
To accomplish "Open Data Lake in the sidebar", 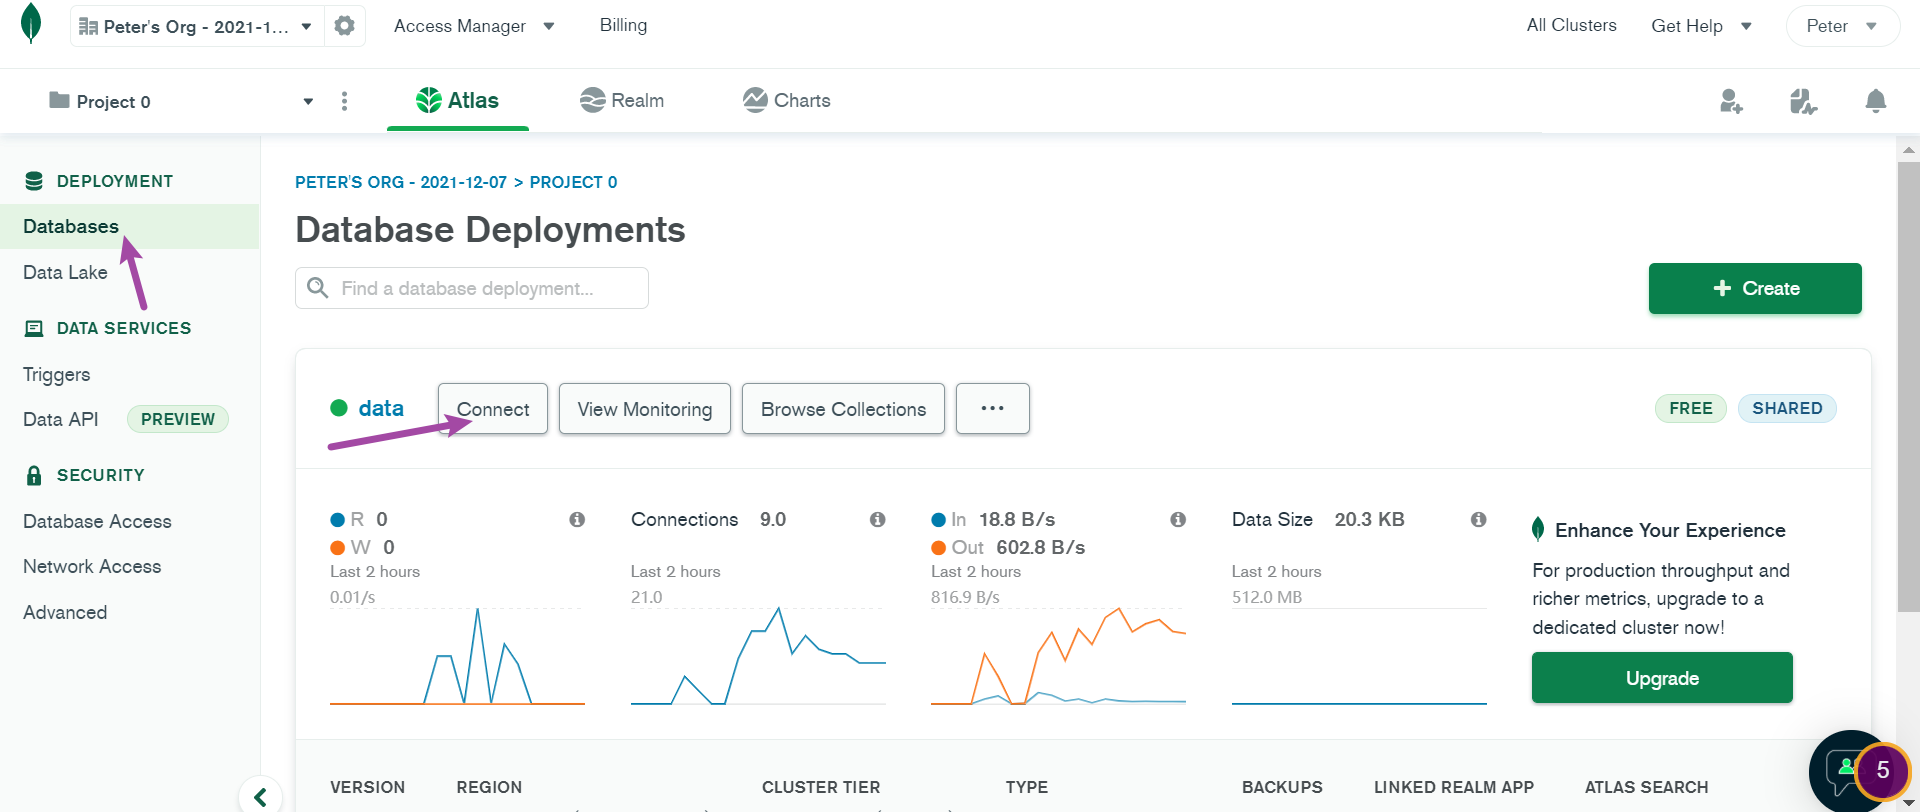I will [x=65, y=272].
